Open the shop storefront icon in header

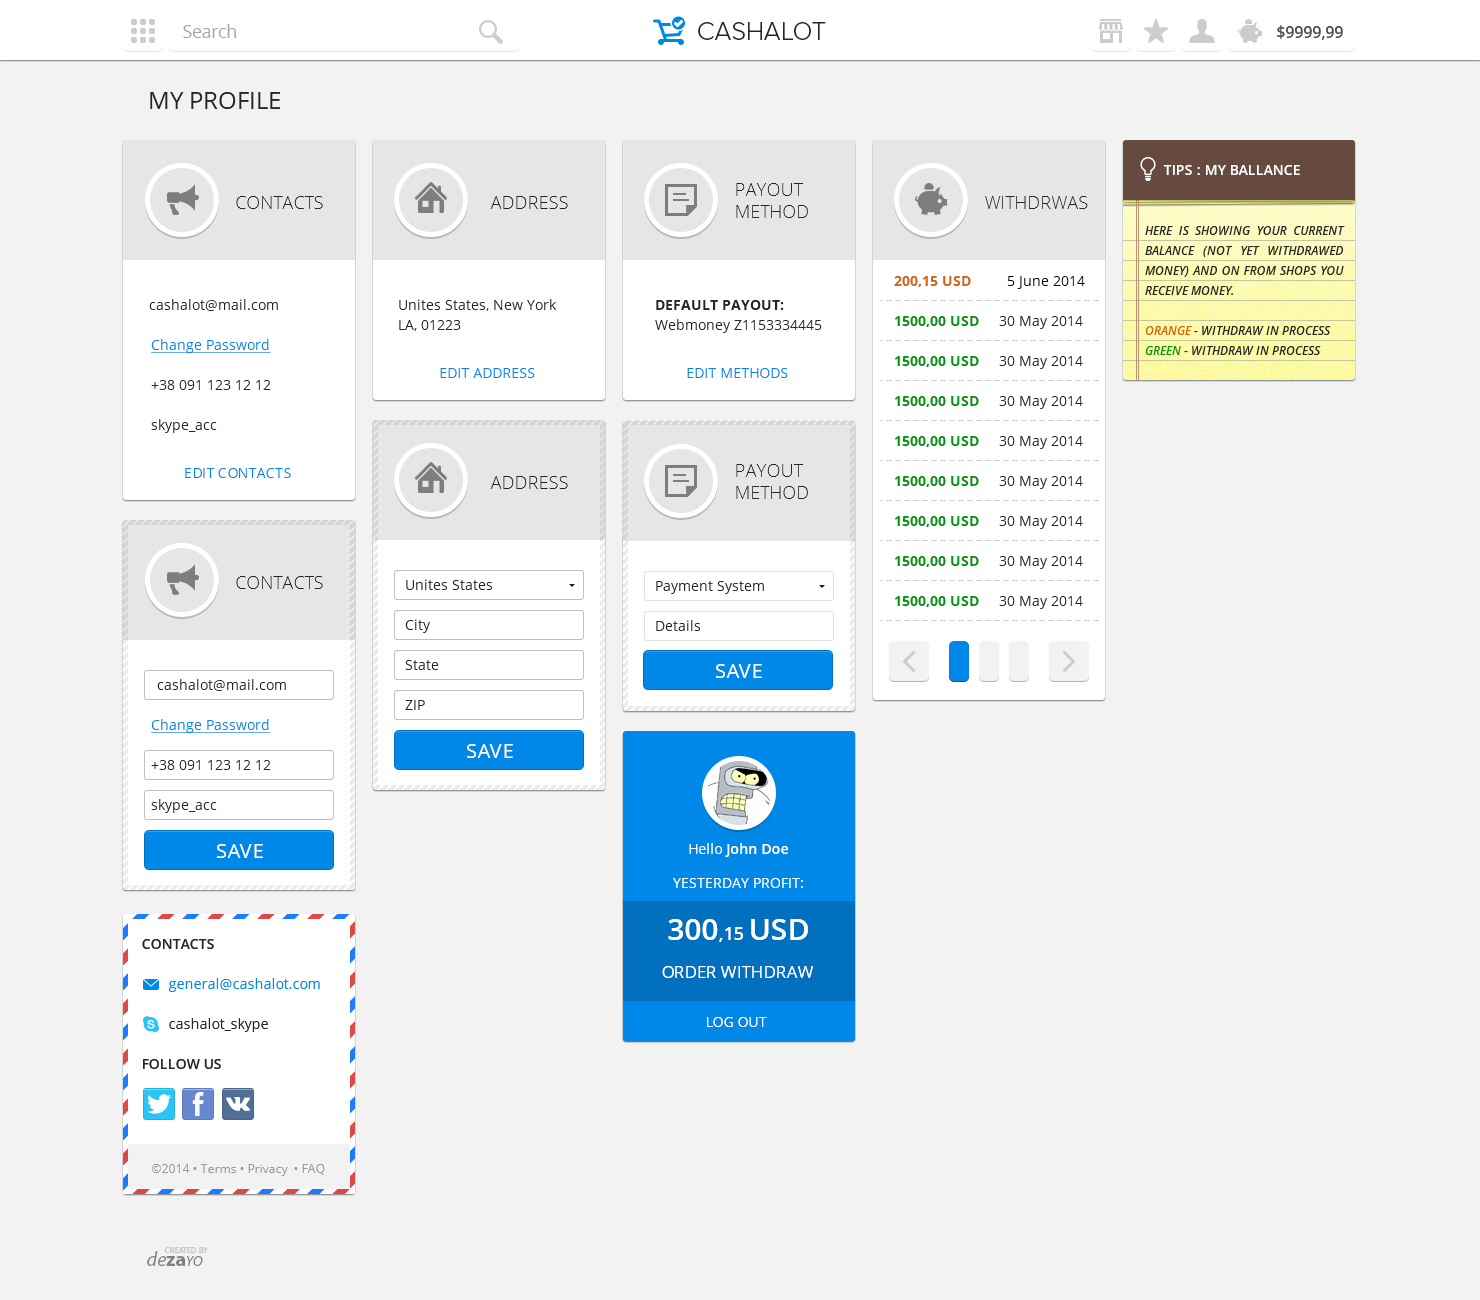[1110, 31]
